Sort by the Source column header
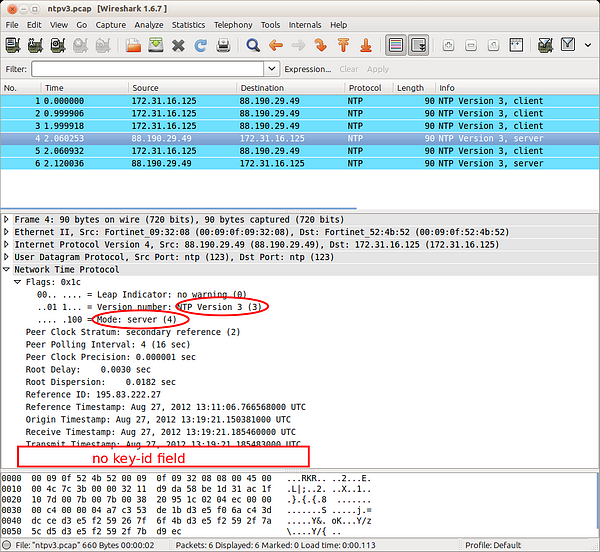This screenshot has width=600, height=552. tap(183, 88)
